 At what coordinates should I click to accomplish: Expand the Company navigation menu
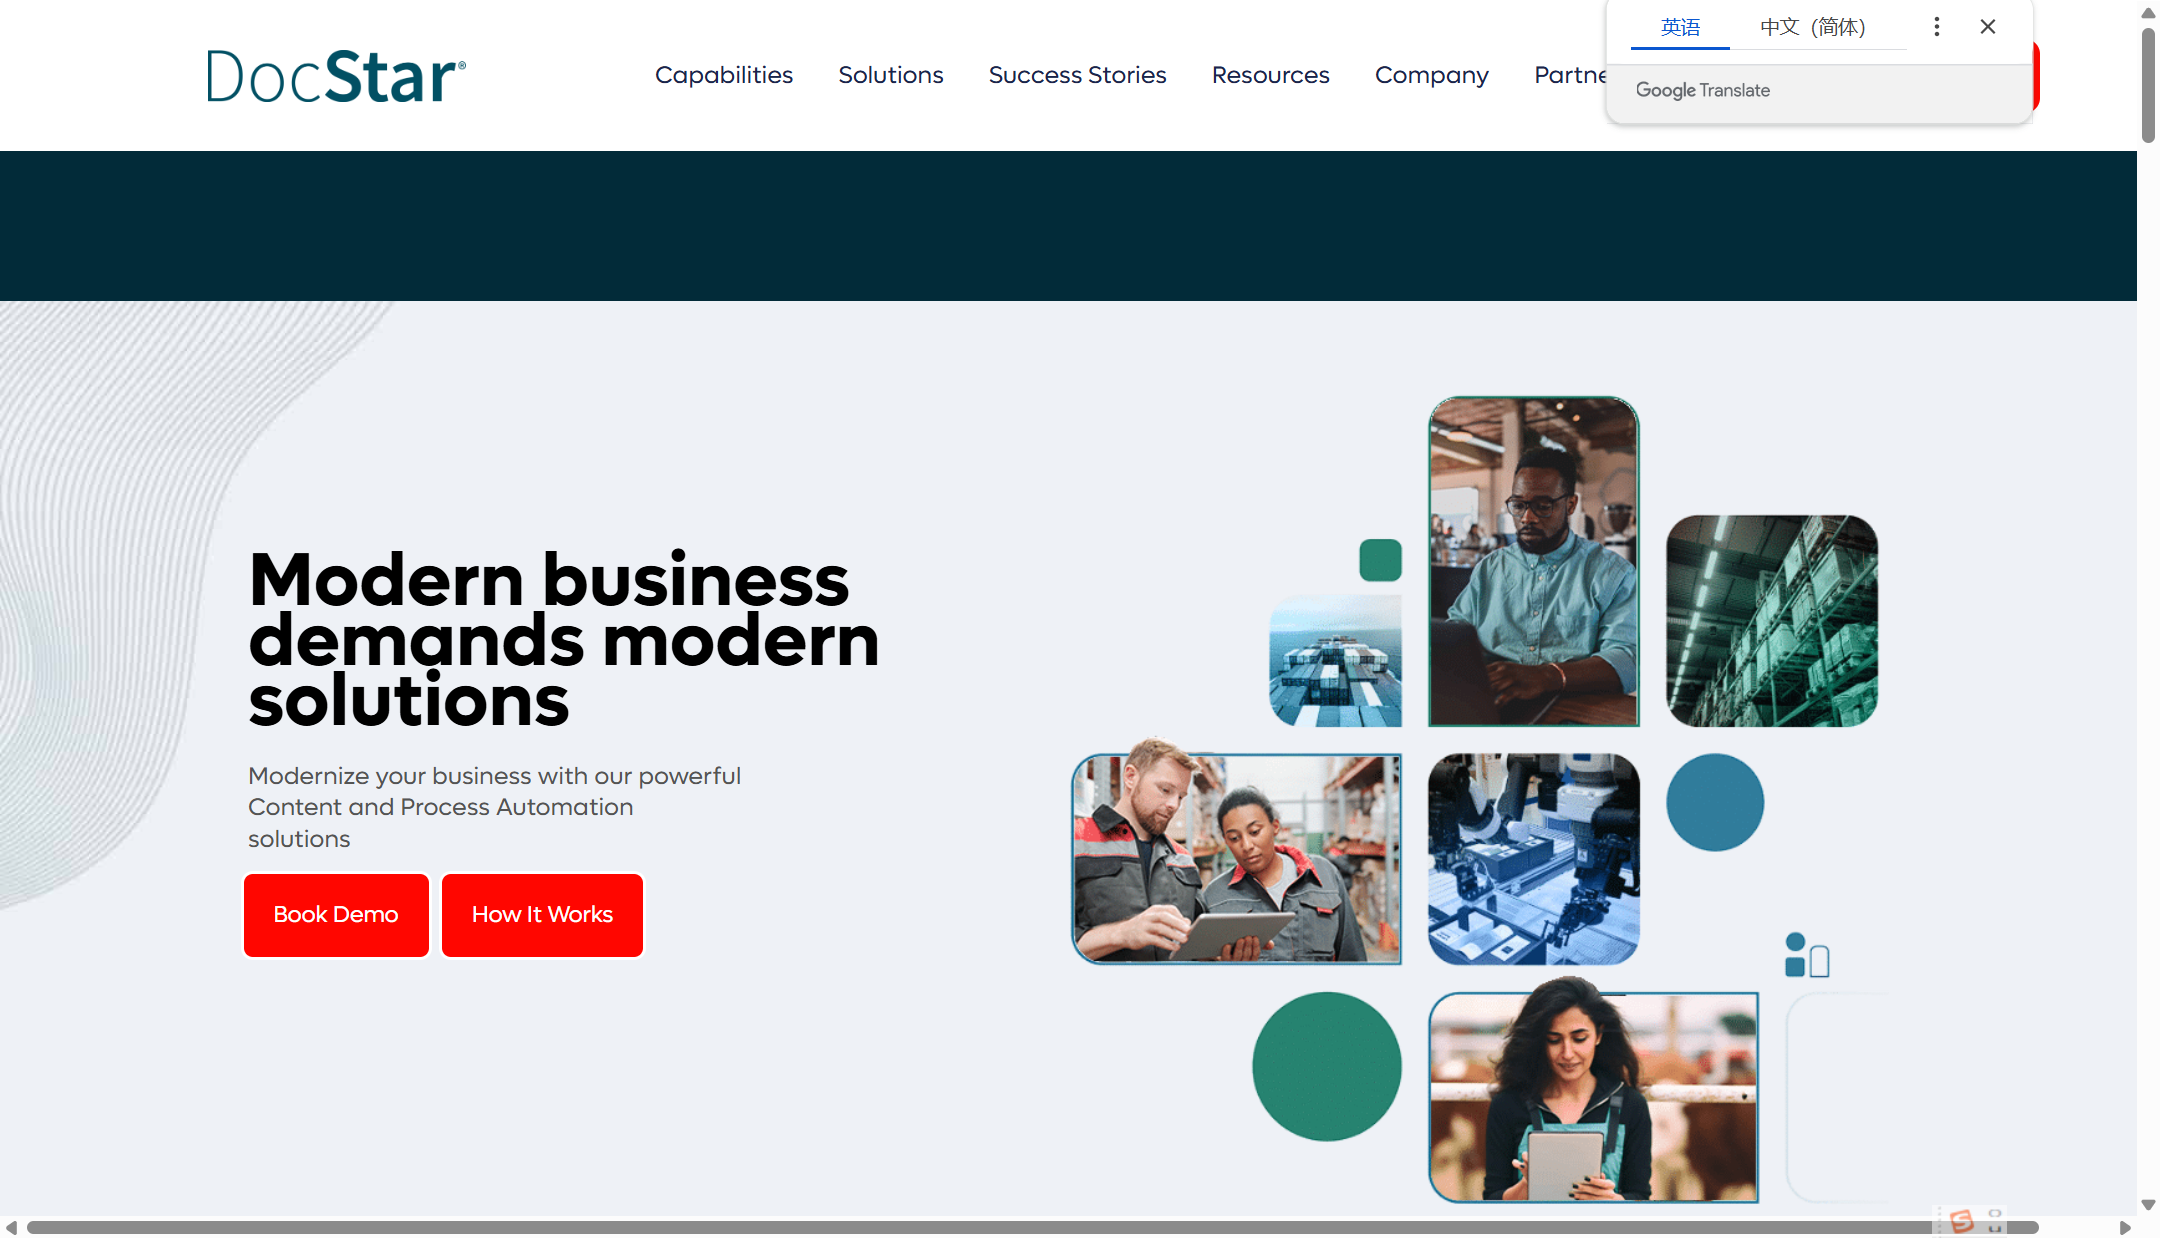point(1431,75)
